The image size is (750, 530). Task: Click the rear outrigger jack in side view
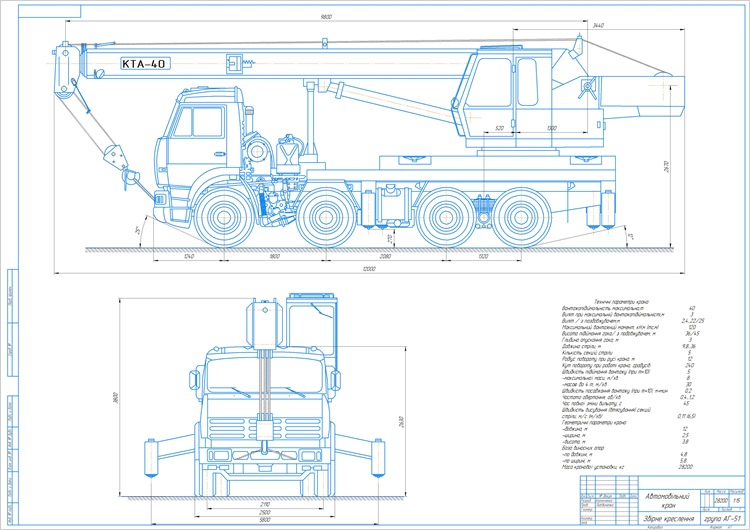(607, 209)
